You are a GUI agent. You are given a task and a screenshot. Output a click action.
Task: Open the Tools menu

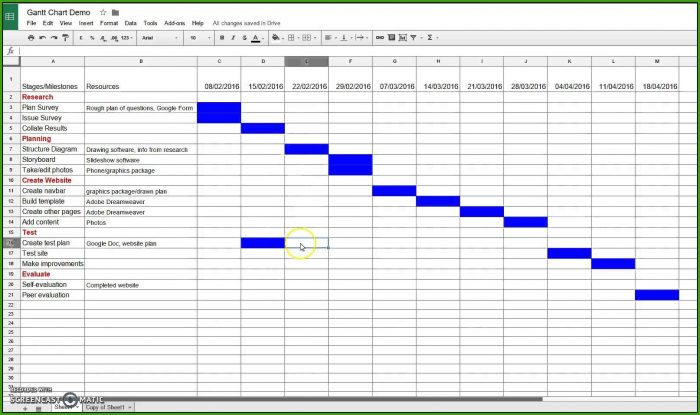pos(150,23)
